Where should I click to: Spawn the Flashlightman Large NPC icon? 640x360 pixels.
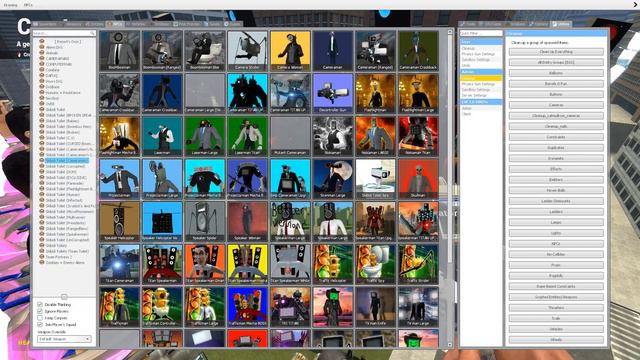tap(418, 93)
